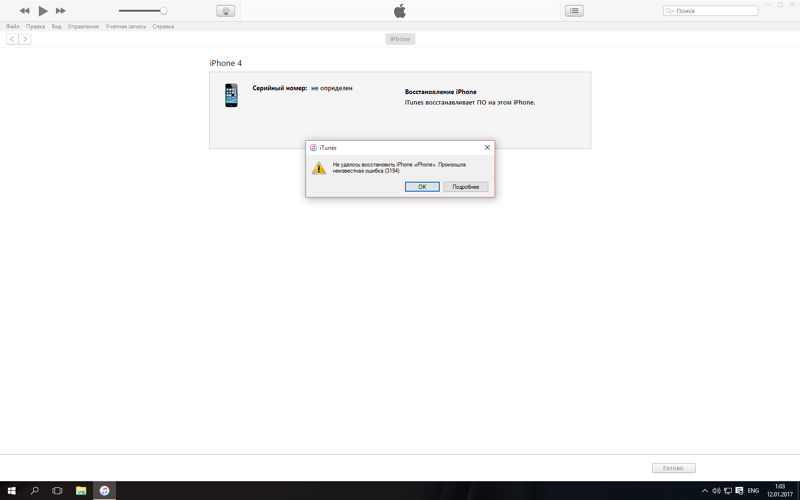Go back with the left navigation arrow
Screen dimensions: 800x500
point(12,39)
